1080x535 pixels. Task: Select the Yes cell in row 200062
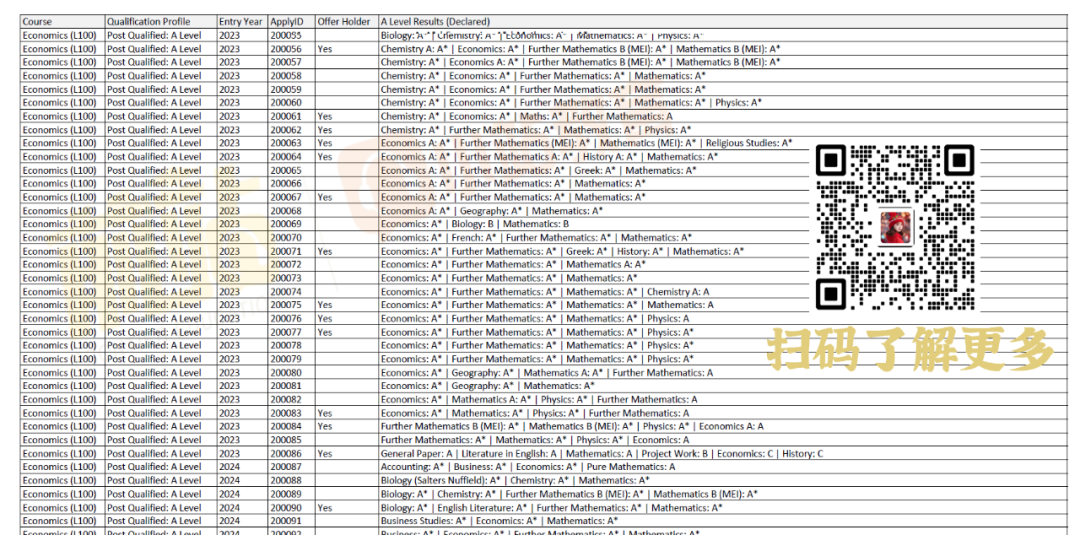346,129
